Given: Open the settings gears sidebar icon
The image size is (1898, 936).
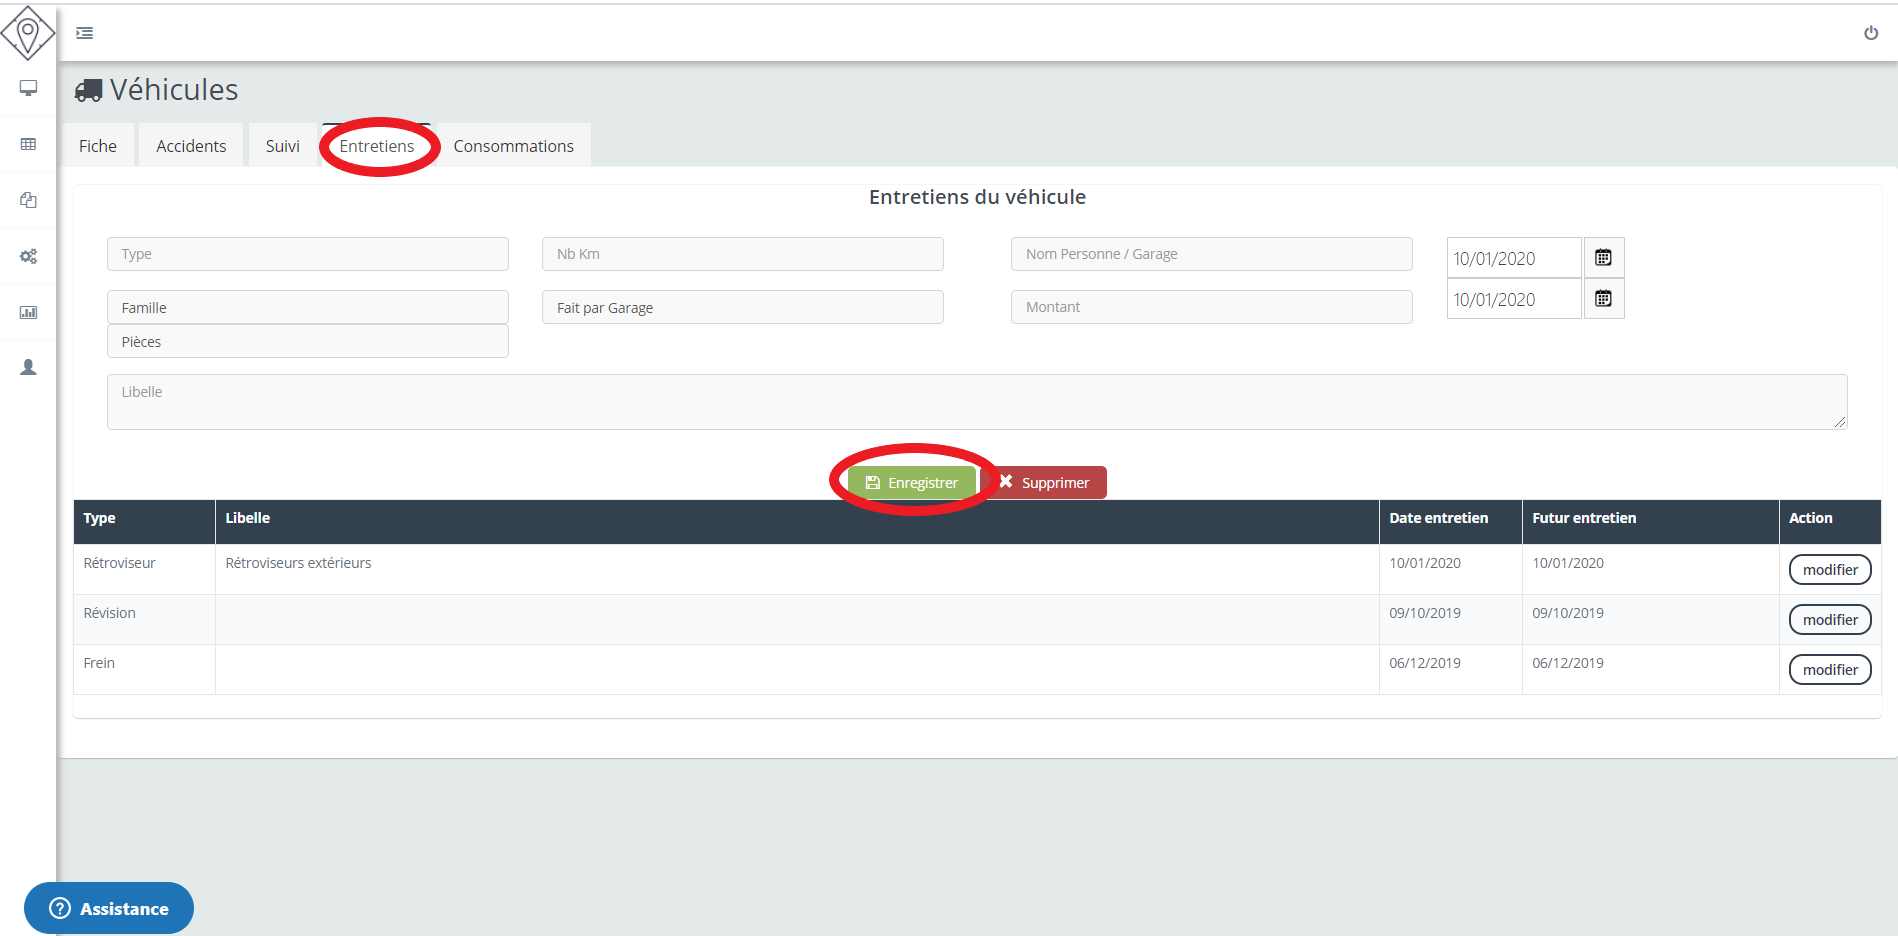Looking at the screenshot, I should [28, 256].
